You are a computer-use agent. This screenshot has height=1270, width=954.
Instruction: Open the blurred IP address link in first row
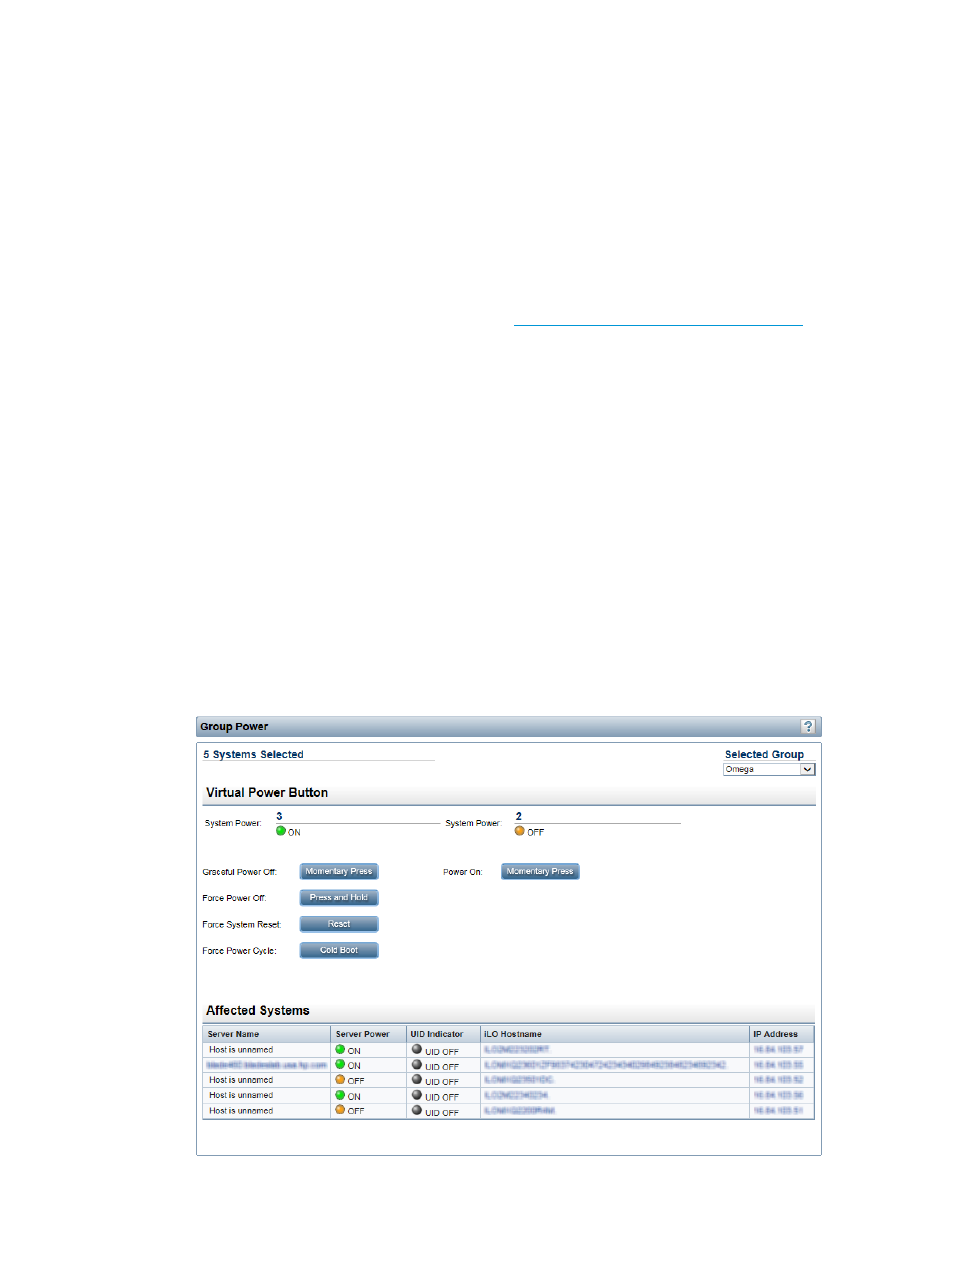pos(778,1050)
